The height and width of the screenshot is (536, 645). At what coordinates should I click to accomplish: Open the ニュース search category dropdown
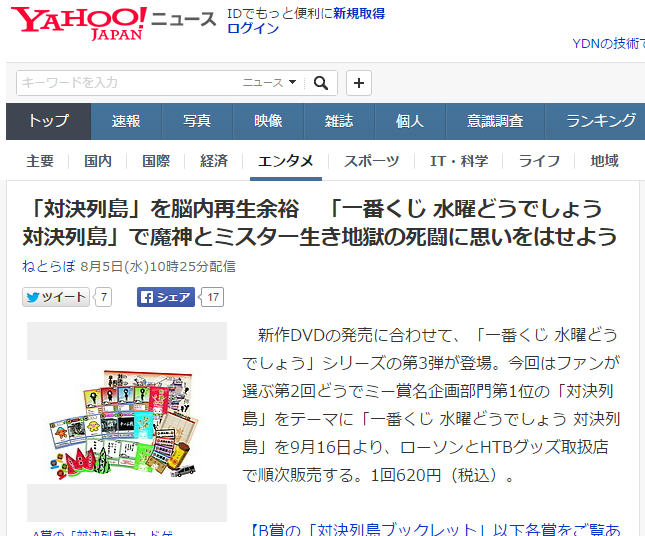pyautogui.click(x=269, y=83)
